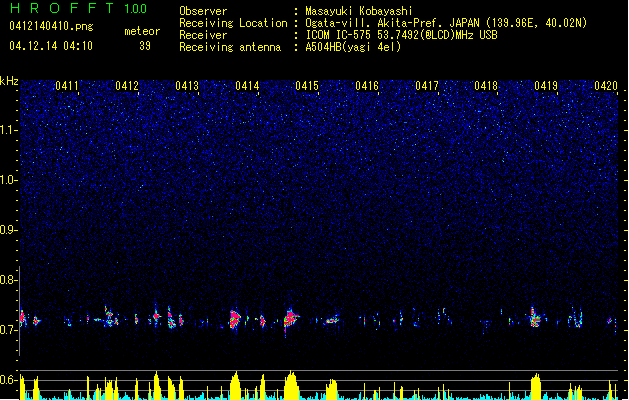The image size is (629, 400).
Task: Click the 0416 time marker
Action: click(367, 86)
